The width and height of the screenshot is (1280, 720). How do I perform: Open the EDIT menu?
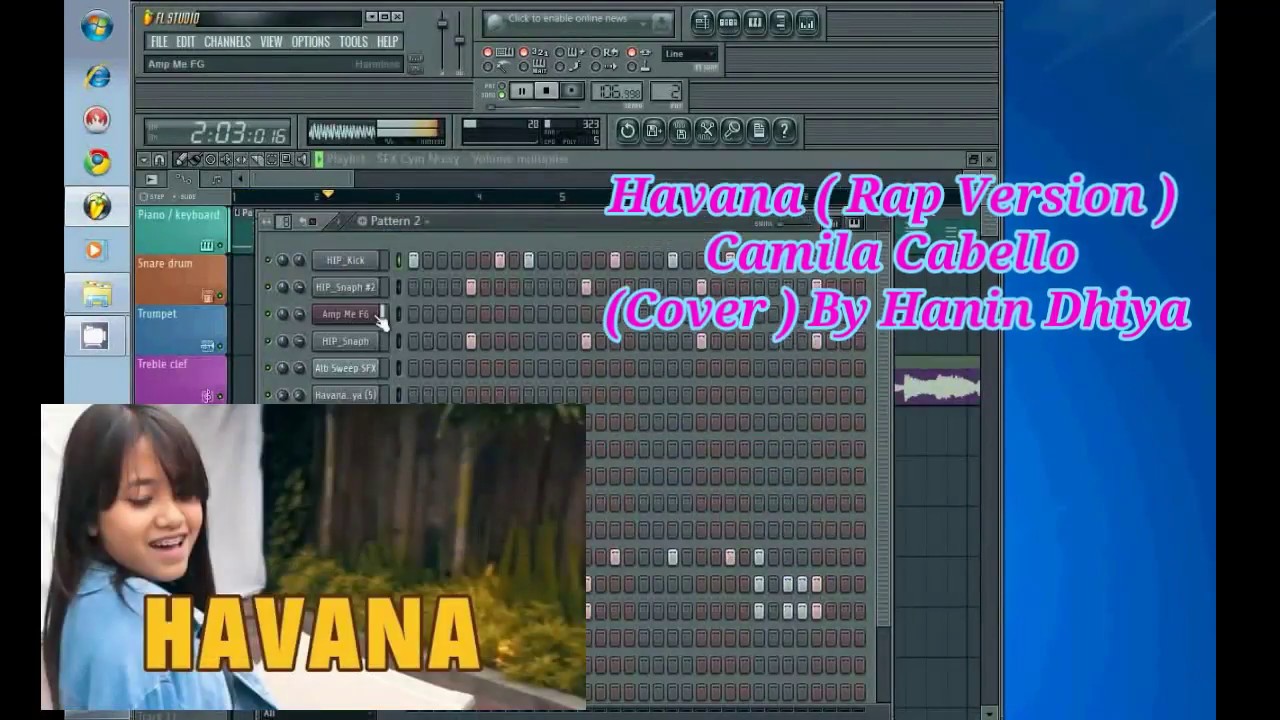point(186,41)
